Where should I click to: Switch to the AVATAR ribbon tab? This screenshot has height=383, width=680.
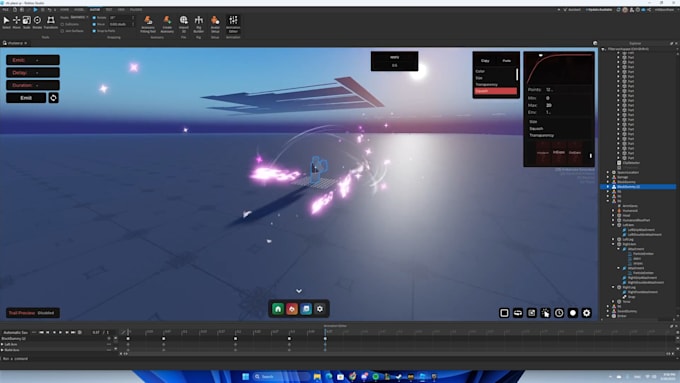click(94, 10)
